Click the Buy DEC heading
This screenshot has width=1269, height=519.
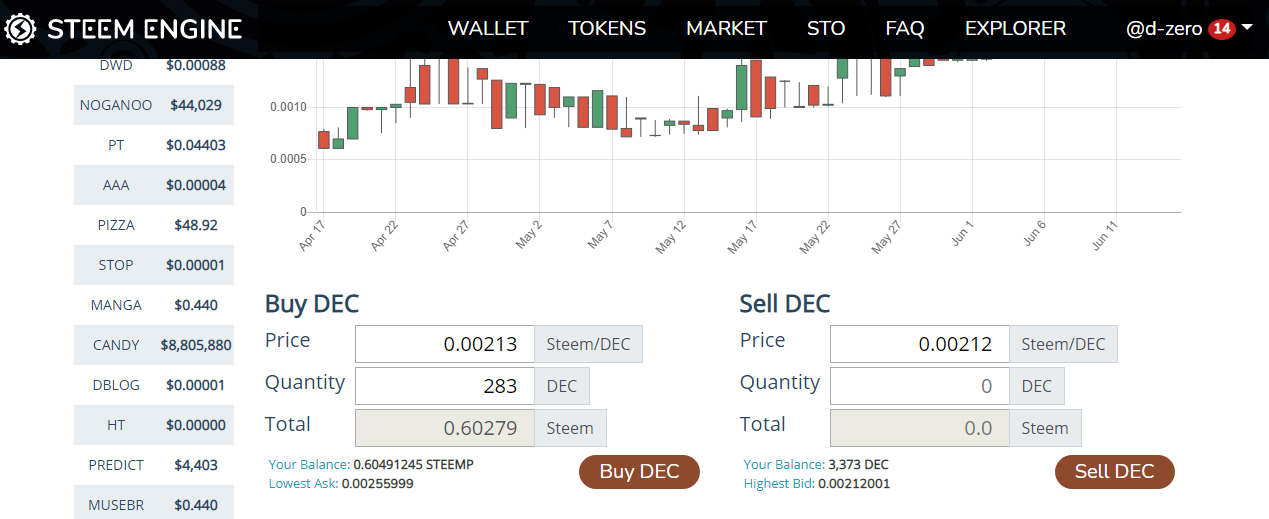click(x=312, y=304)
